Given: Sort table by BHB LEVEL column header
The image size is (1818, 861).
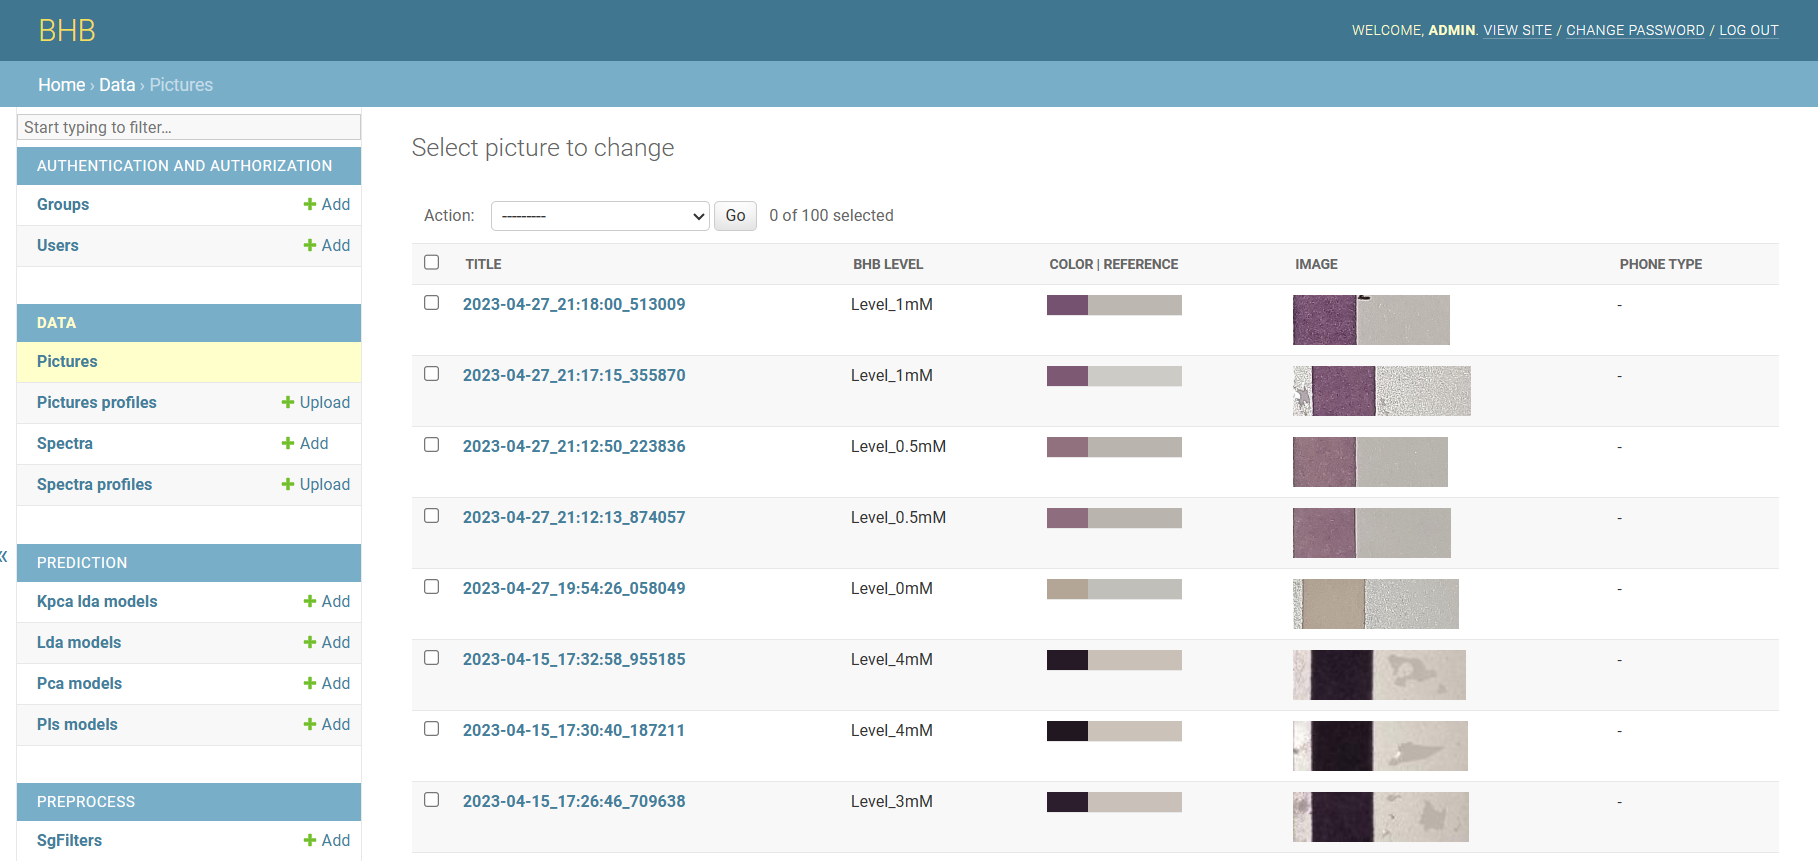Looking at the screenshot, I should click(887, 265).
